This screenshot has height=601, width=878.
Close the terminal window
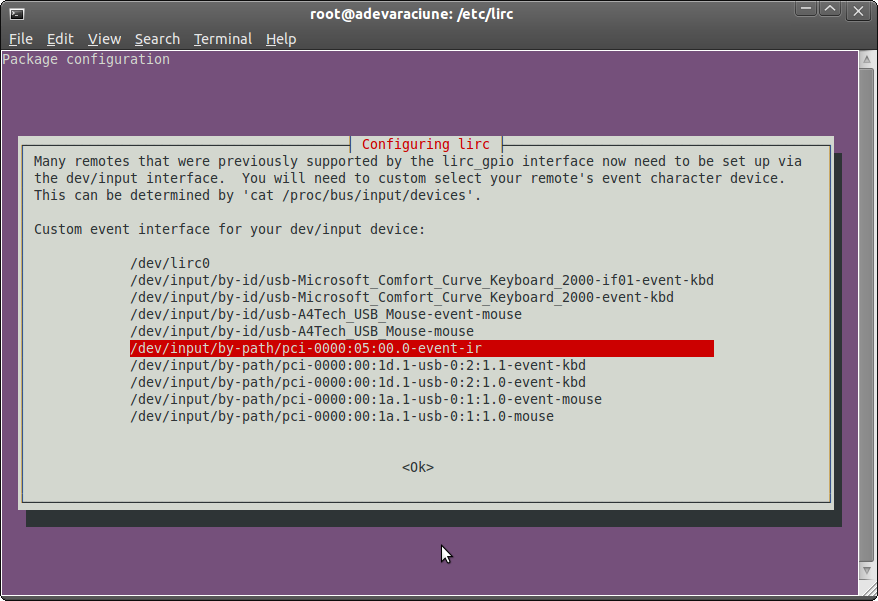pyautogui.click(x=857, y=11)
